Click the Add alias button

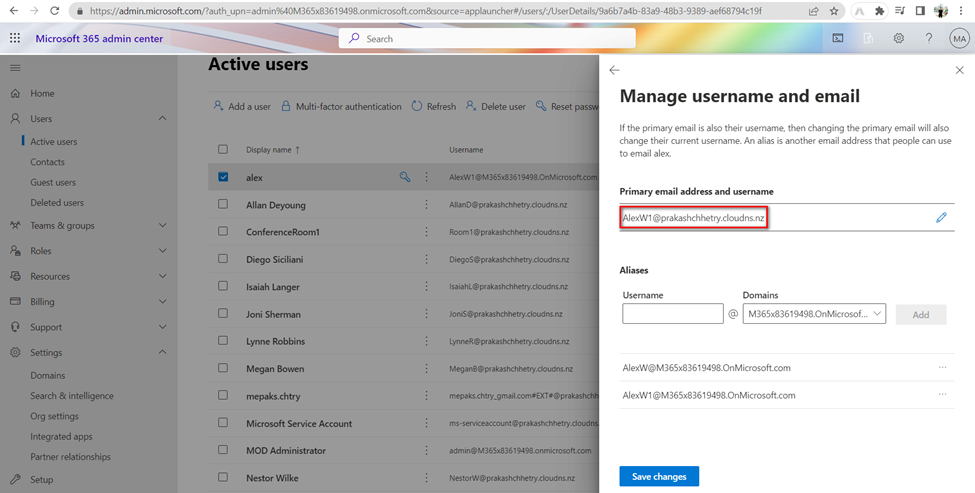(921, 315)
